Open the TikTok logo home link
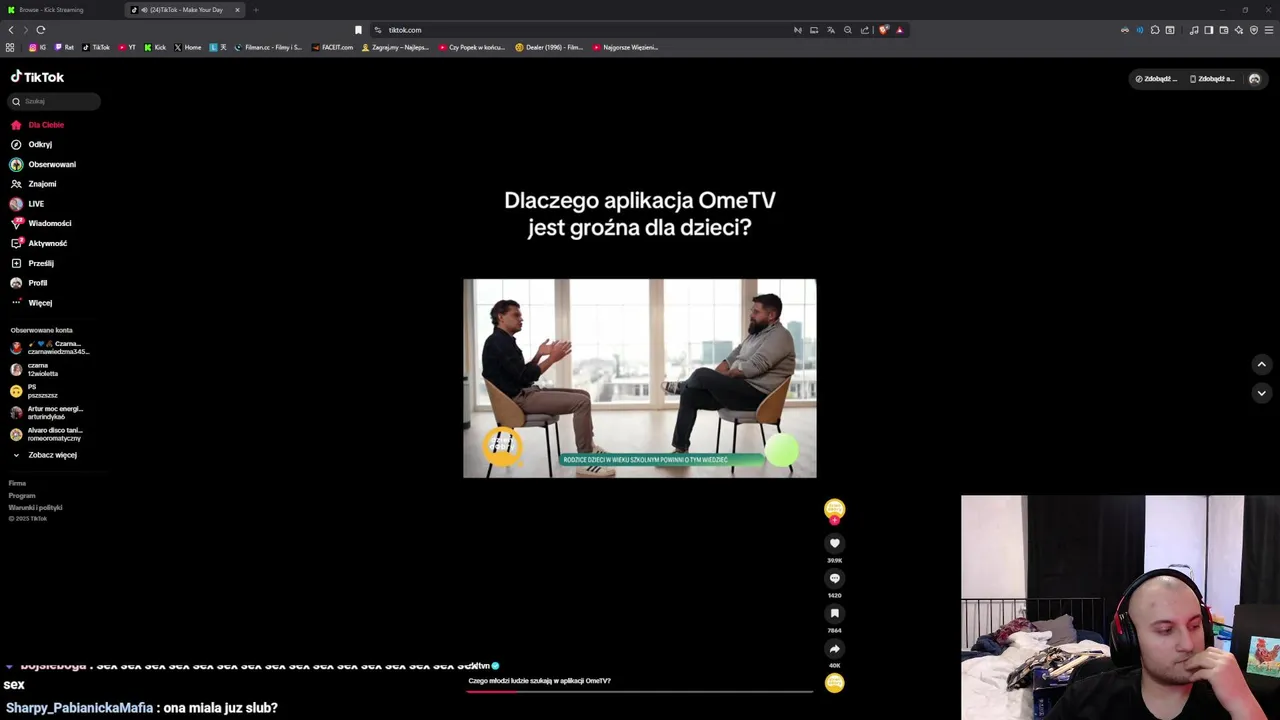Image resolution: width=1280 pixels, height=720 pixels. click(x=37, y=77)
